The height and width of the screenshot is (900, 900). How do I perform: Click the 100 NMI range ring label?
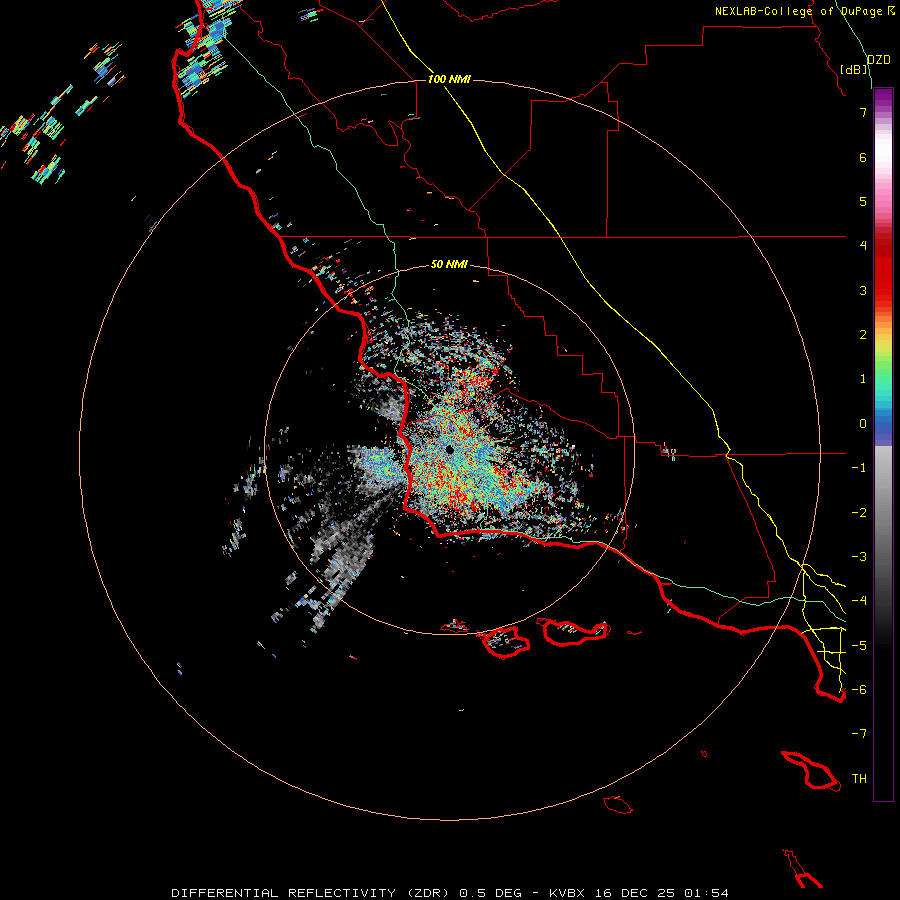click(449, 79)
